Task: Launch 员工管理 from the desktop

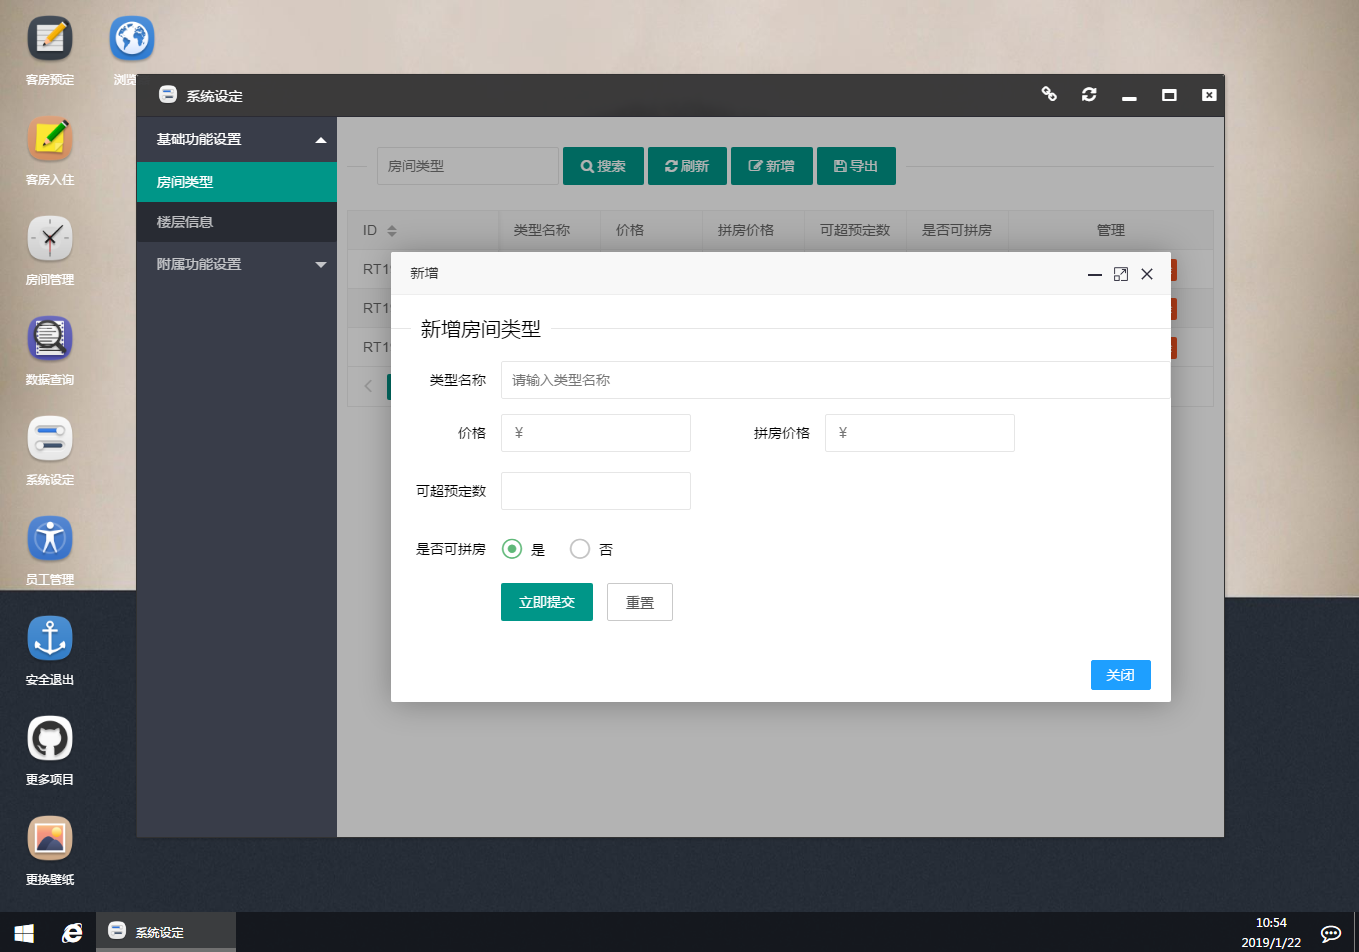Action: point(50,539)
